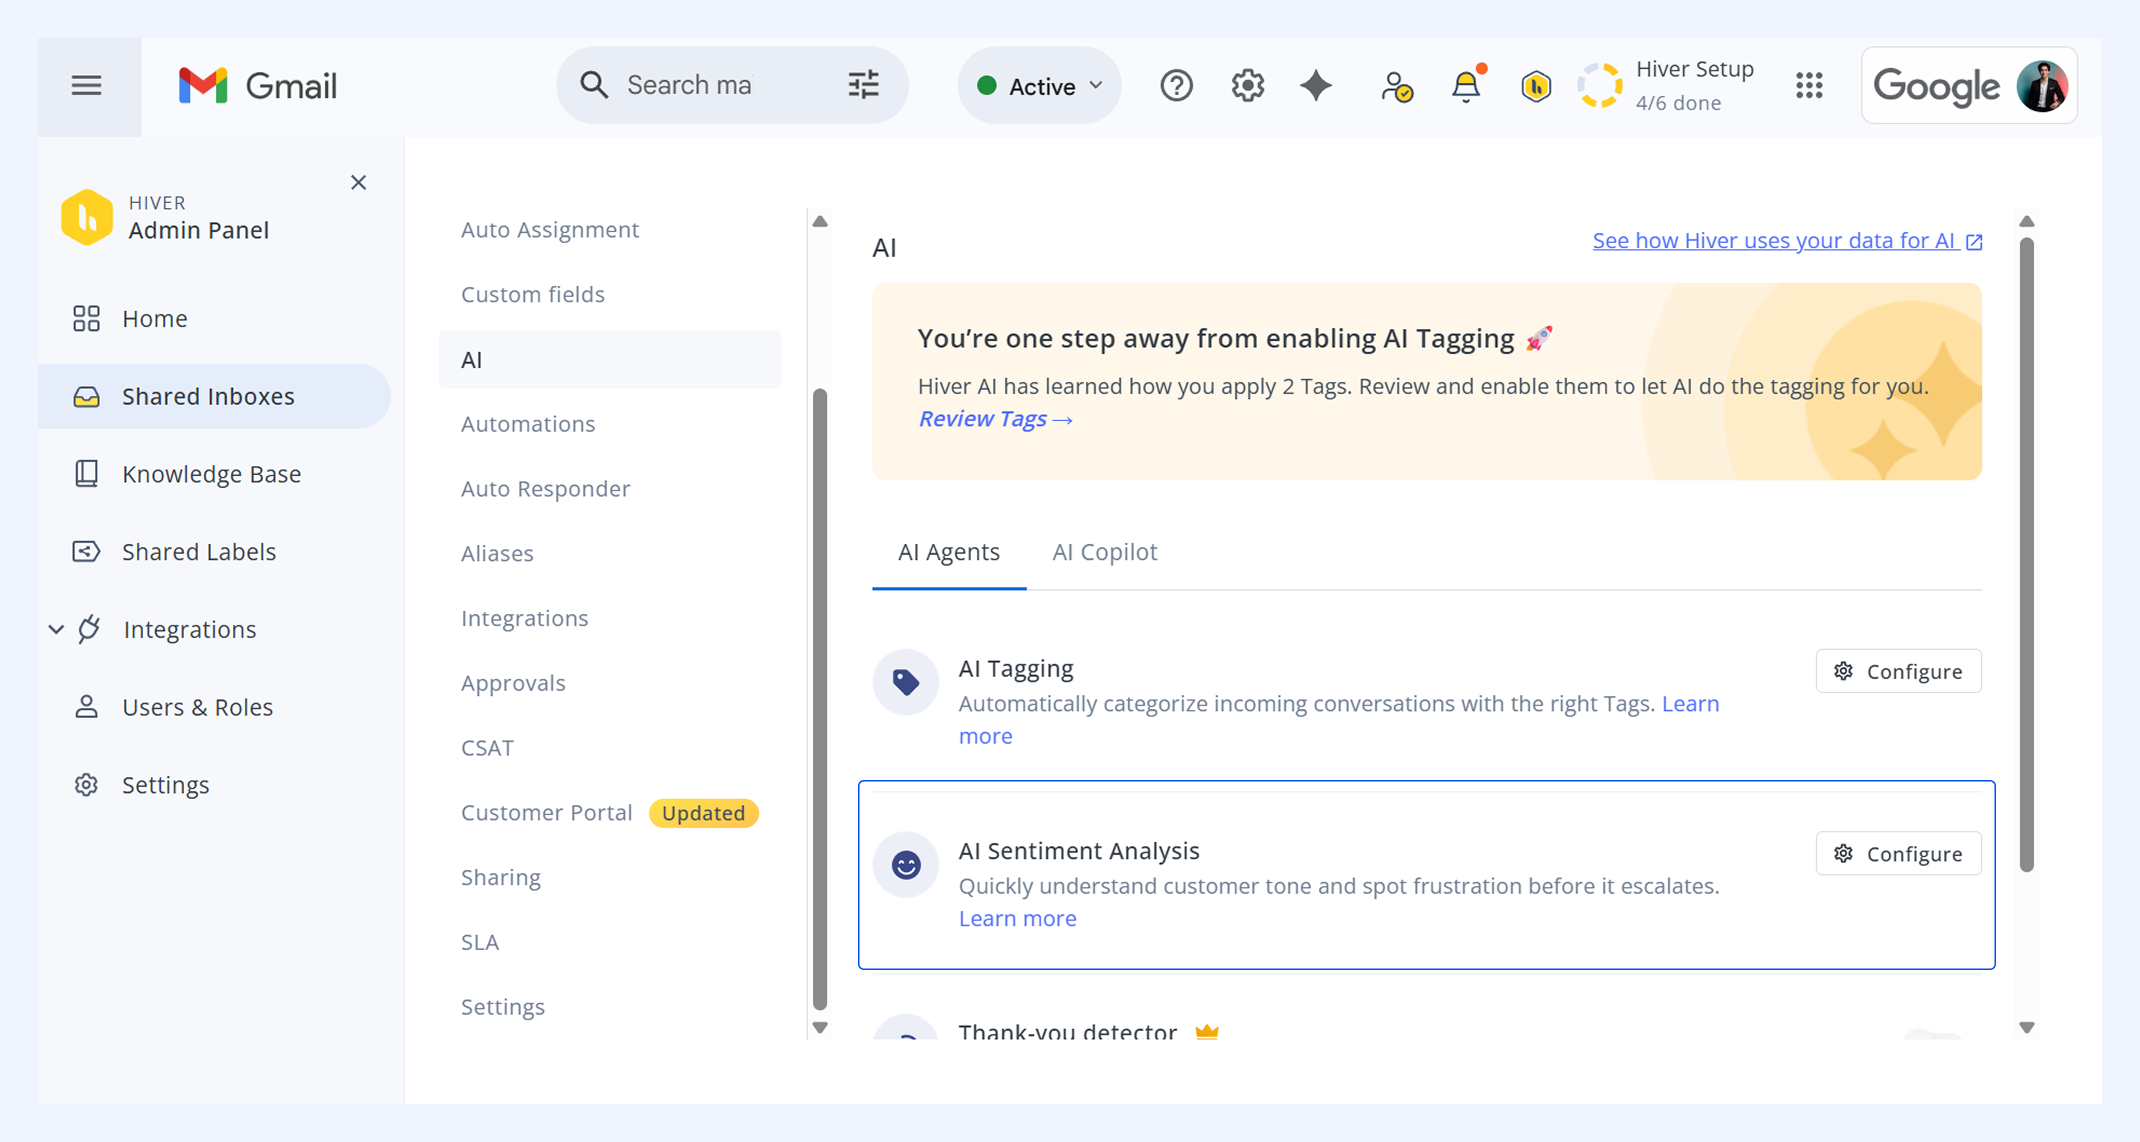Viewport: 2140px width, 1142px height.
Task: Click Configure for AI Tagging
Action: point(1898,671)
